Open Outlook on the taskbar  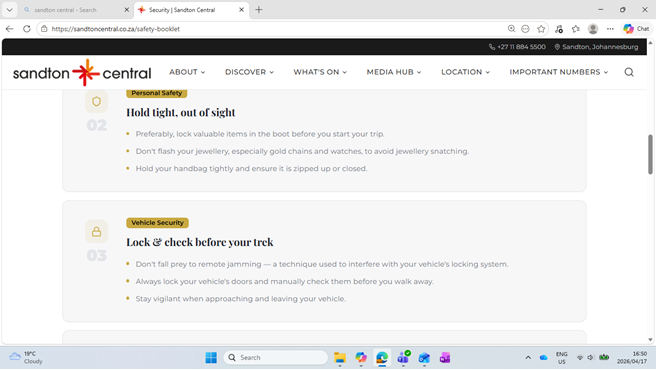[424, 357]
